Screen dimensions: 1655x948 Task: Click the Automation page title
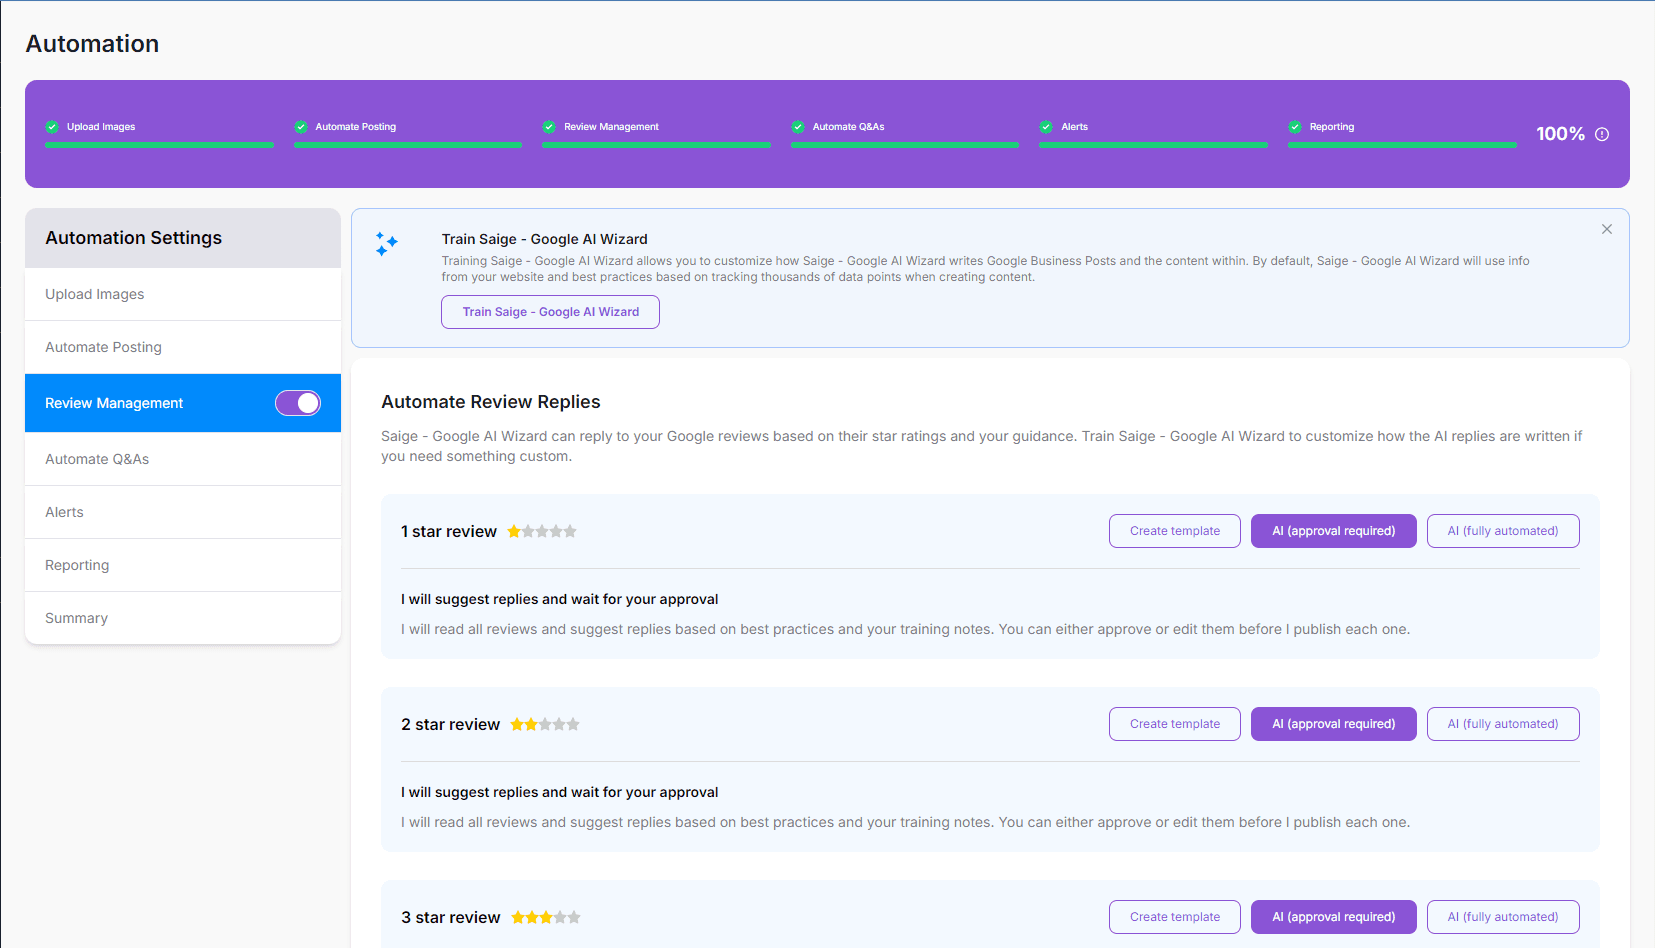92,44
